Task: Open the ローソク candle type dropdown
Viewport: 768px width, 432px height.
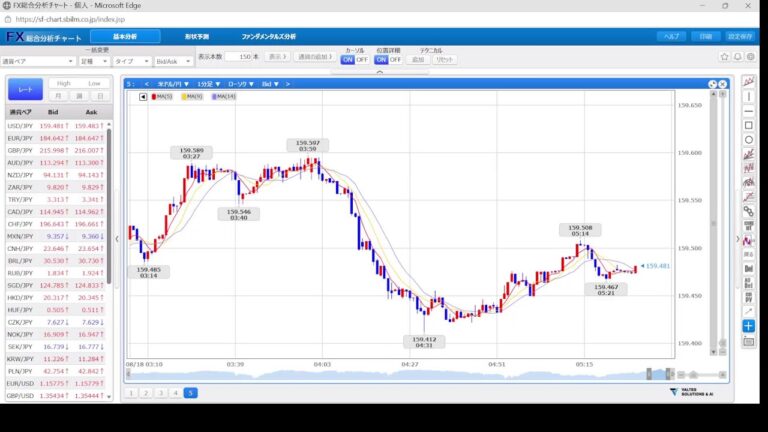Action: 241,84
